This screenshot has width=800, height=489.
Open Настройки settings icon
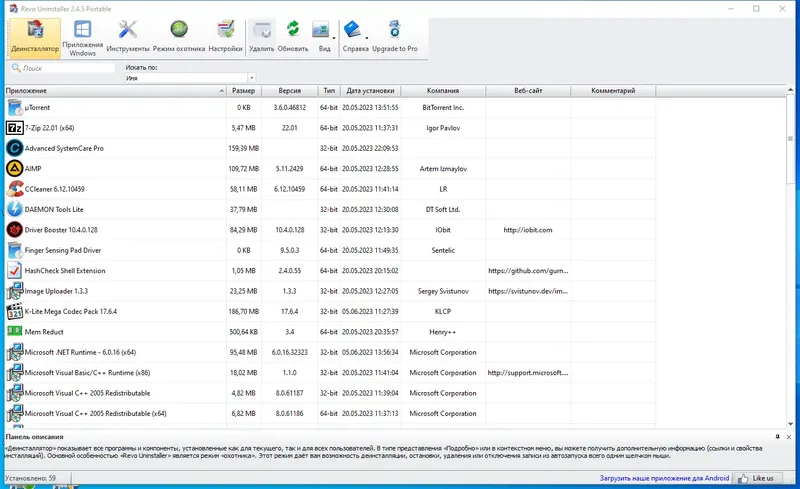pyautogui.click(x=225, y=37)
